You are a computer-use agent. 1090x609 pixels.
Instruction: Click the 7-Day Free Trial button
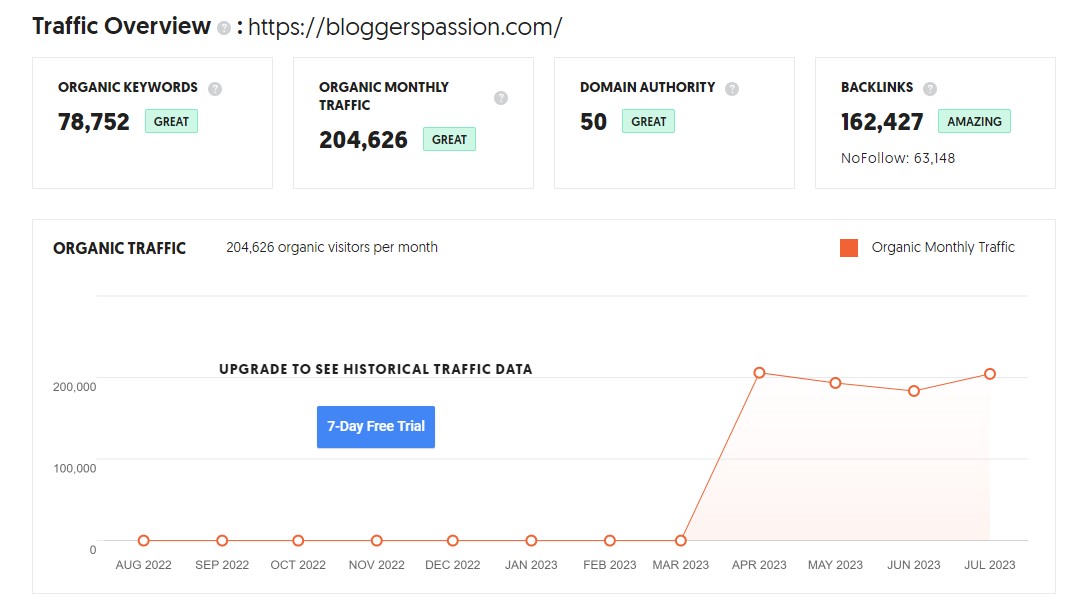(375, 427)
